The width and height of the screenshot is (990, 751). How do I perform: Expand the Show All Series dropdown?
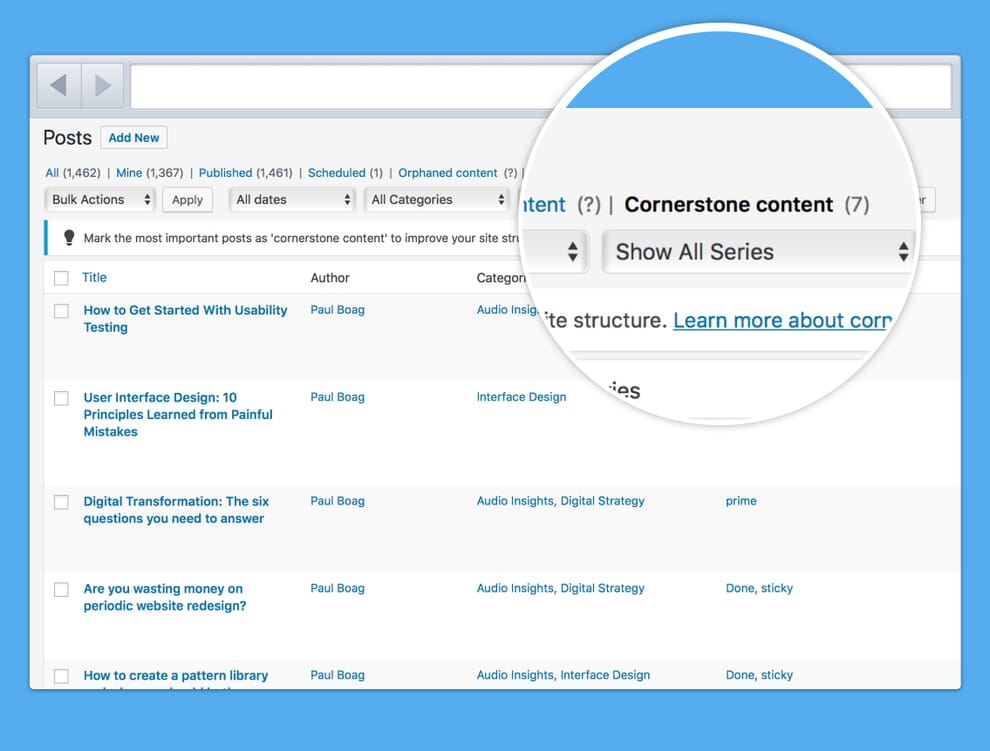pos(760,252)
